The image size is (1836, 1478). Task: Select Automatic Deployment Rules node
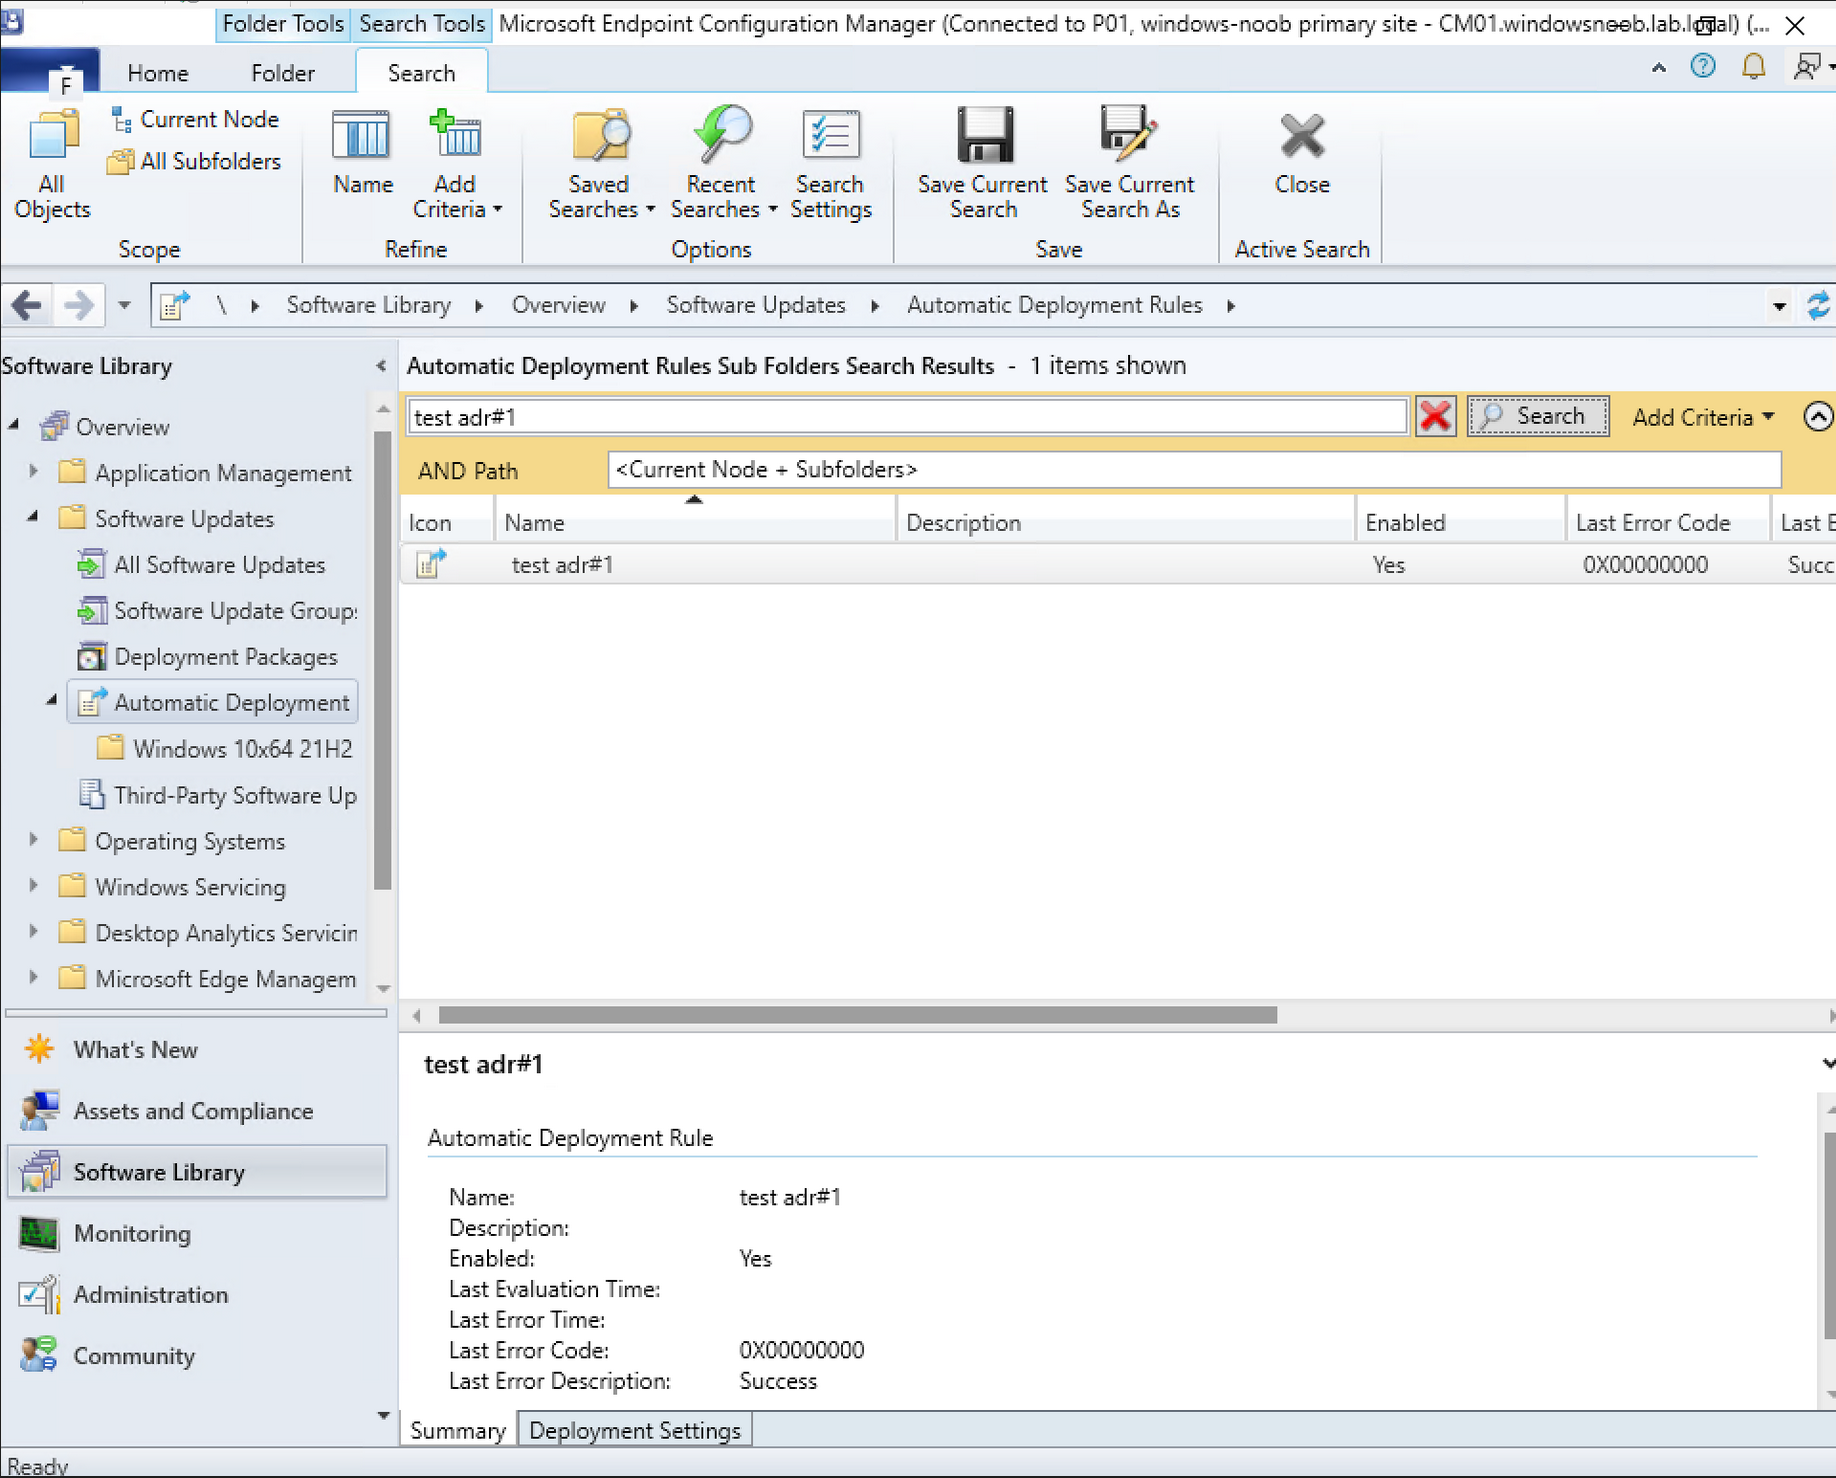point(213,703)
